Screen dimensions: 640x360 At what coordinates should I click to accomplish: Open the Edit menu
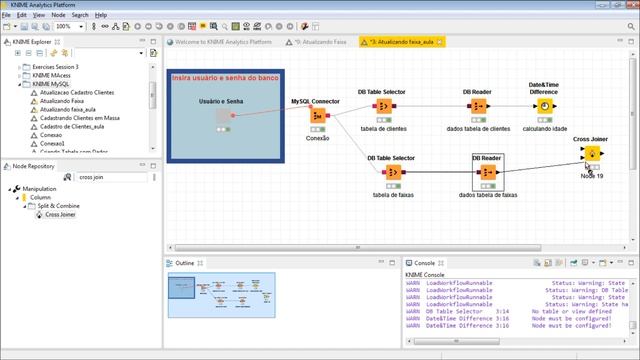pyautogui.click(x=22, y=15)
